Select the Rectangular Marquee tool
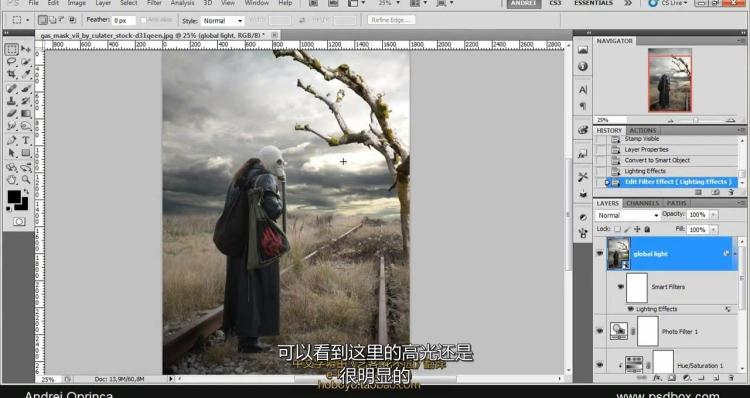 point(12,49)
